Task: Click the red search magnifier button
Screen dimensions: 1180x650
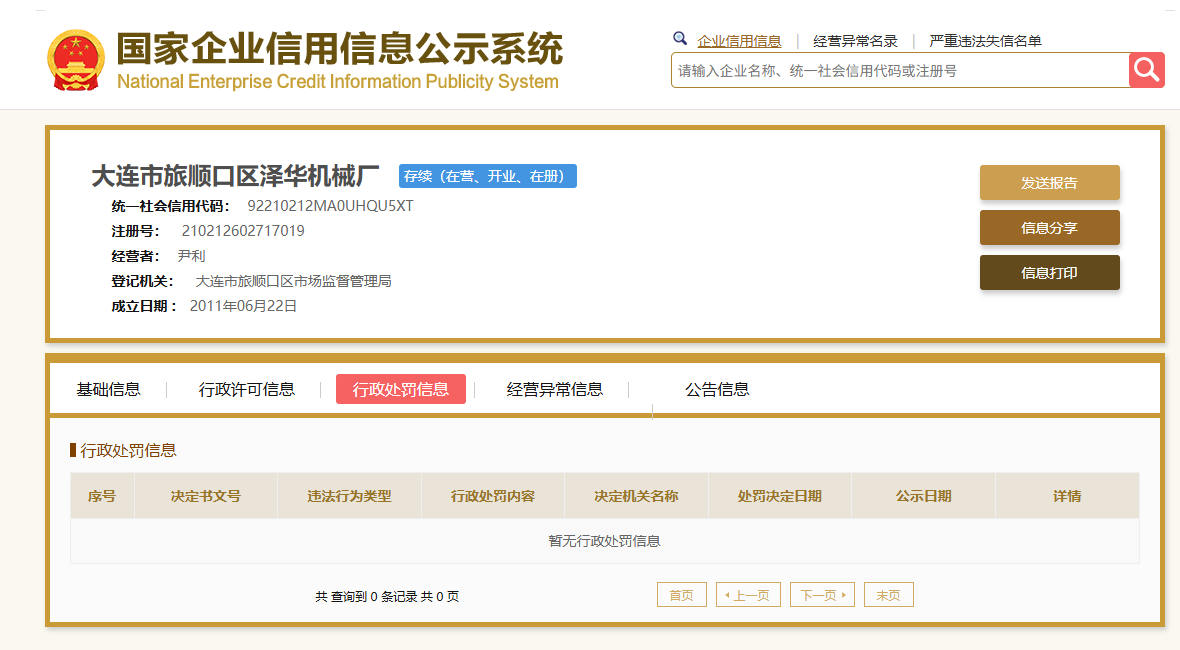Action: [x=1146, y=70]
